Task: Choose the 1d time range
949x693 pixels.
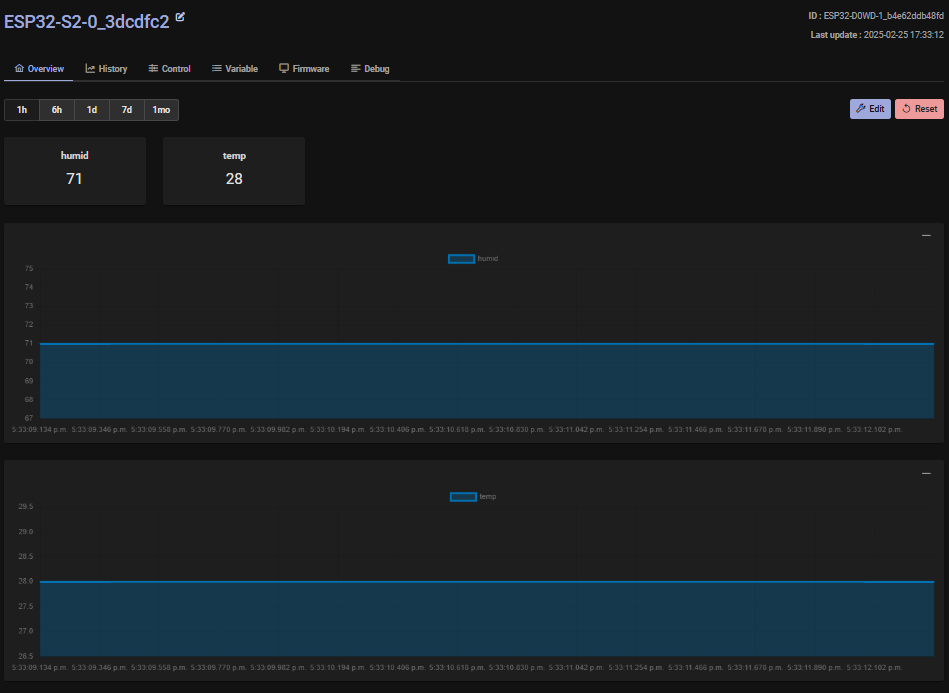Action: point(92,110)
